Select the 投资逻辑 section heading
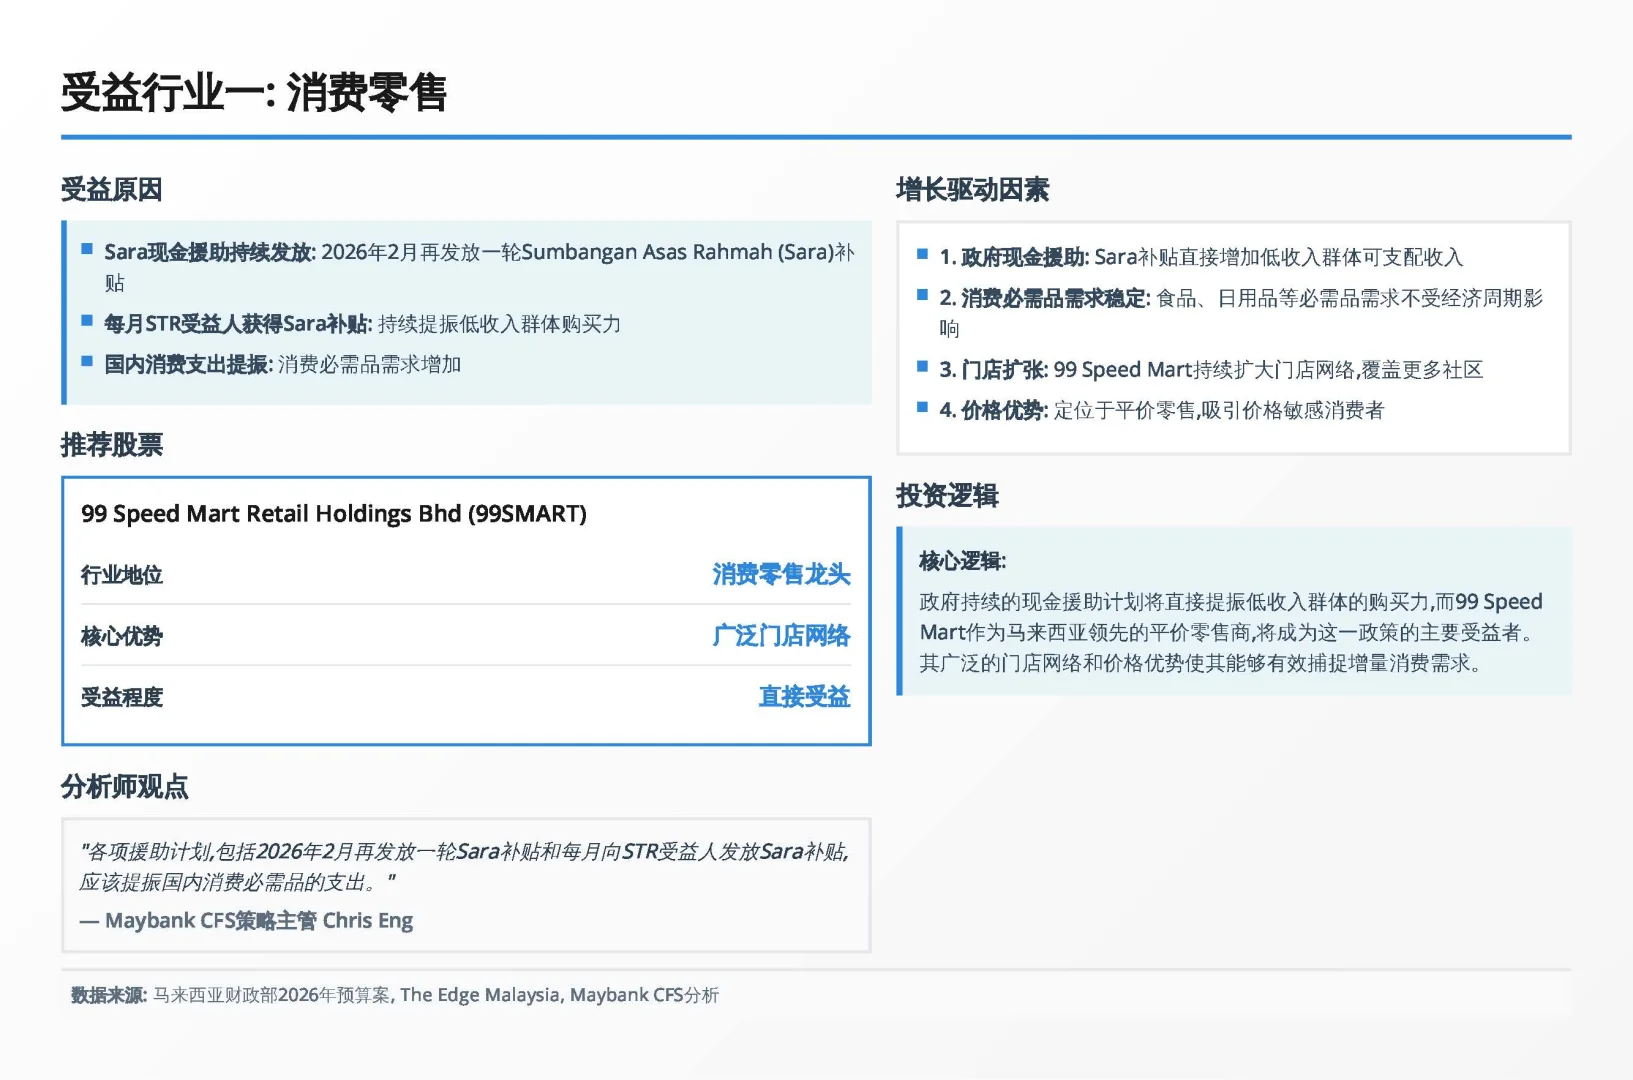The image size is (1633, 1080). (947, 496)
